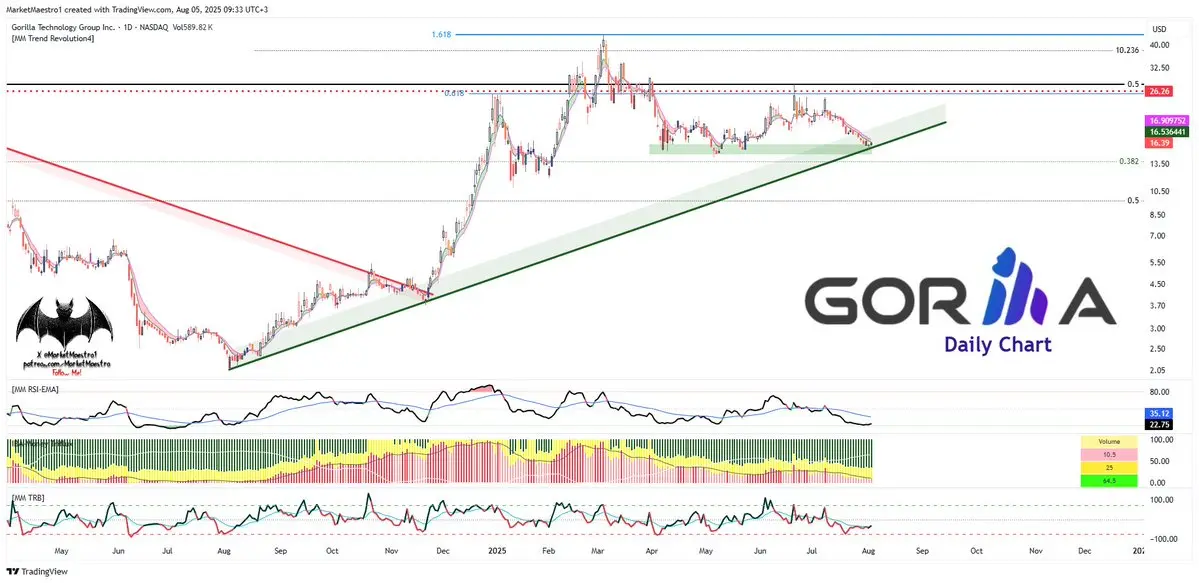
Task: Click the 2.50 price axis tick
Action: (1159, 349)
